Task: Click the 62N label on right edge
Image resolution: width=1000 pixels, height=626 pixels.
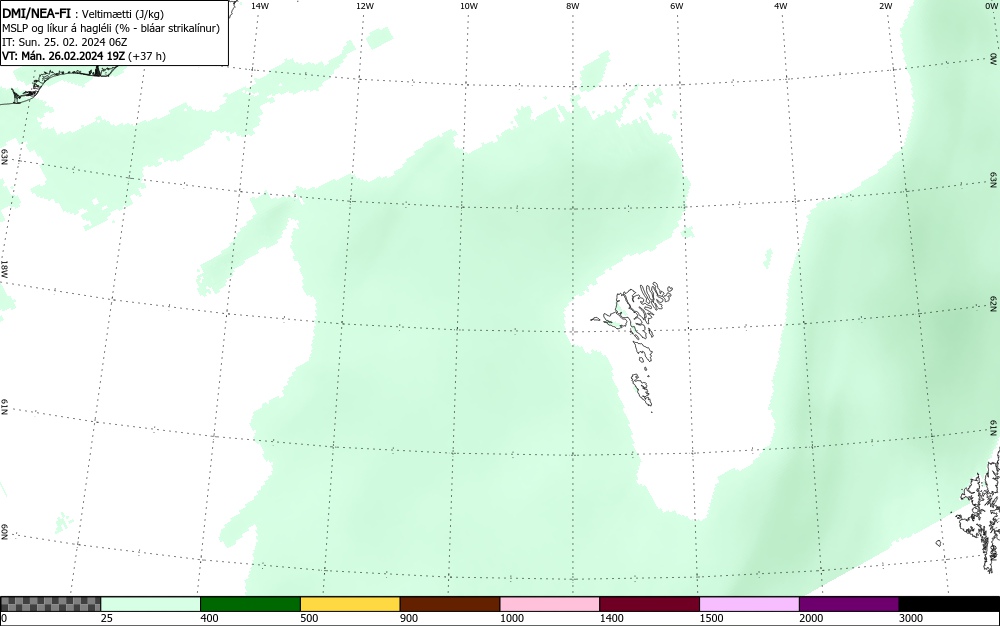Action: [994, 303]
